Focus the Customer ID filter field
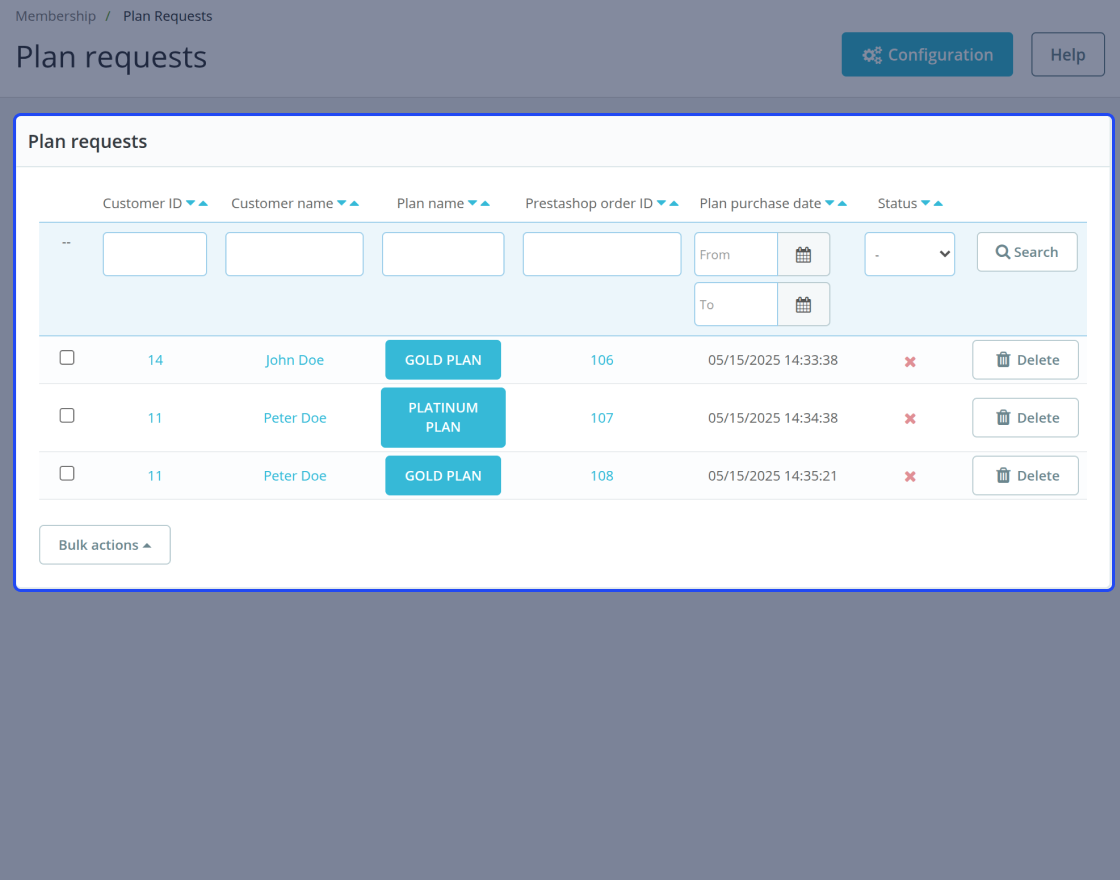Screen dimensions: 1120x880 [155, 254]
